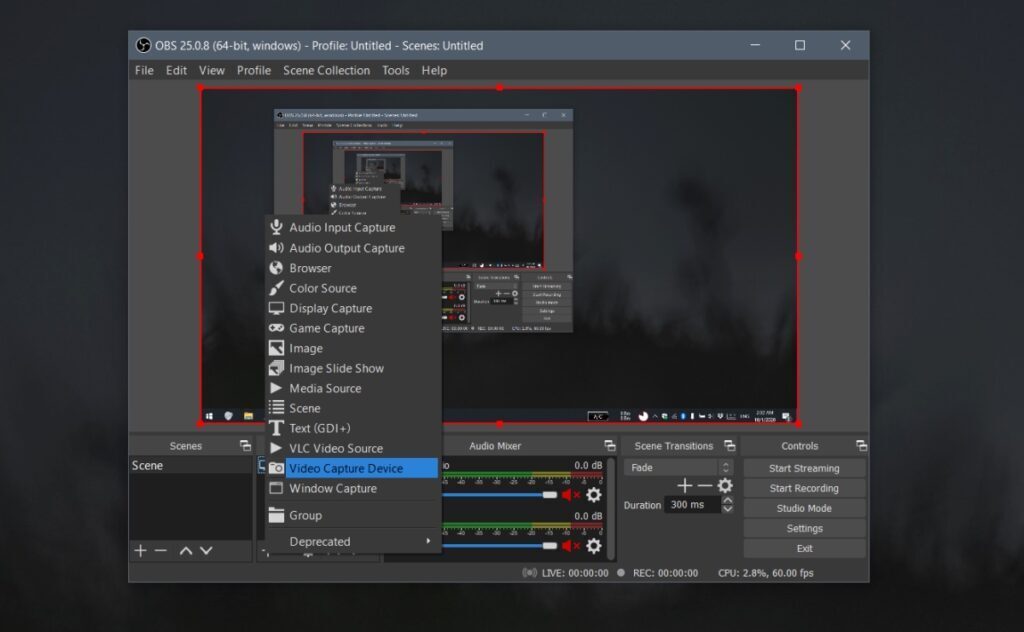This screenshot has height=632, width=1024.
Task: Move the selected scene up with the arrow
Action: 185,550
